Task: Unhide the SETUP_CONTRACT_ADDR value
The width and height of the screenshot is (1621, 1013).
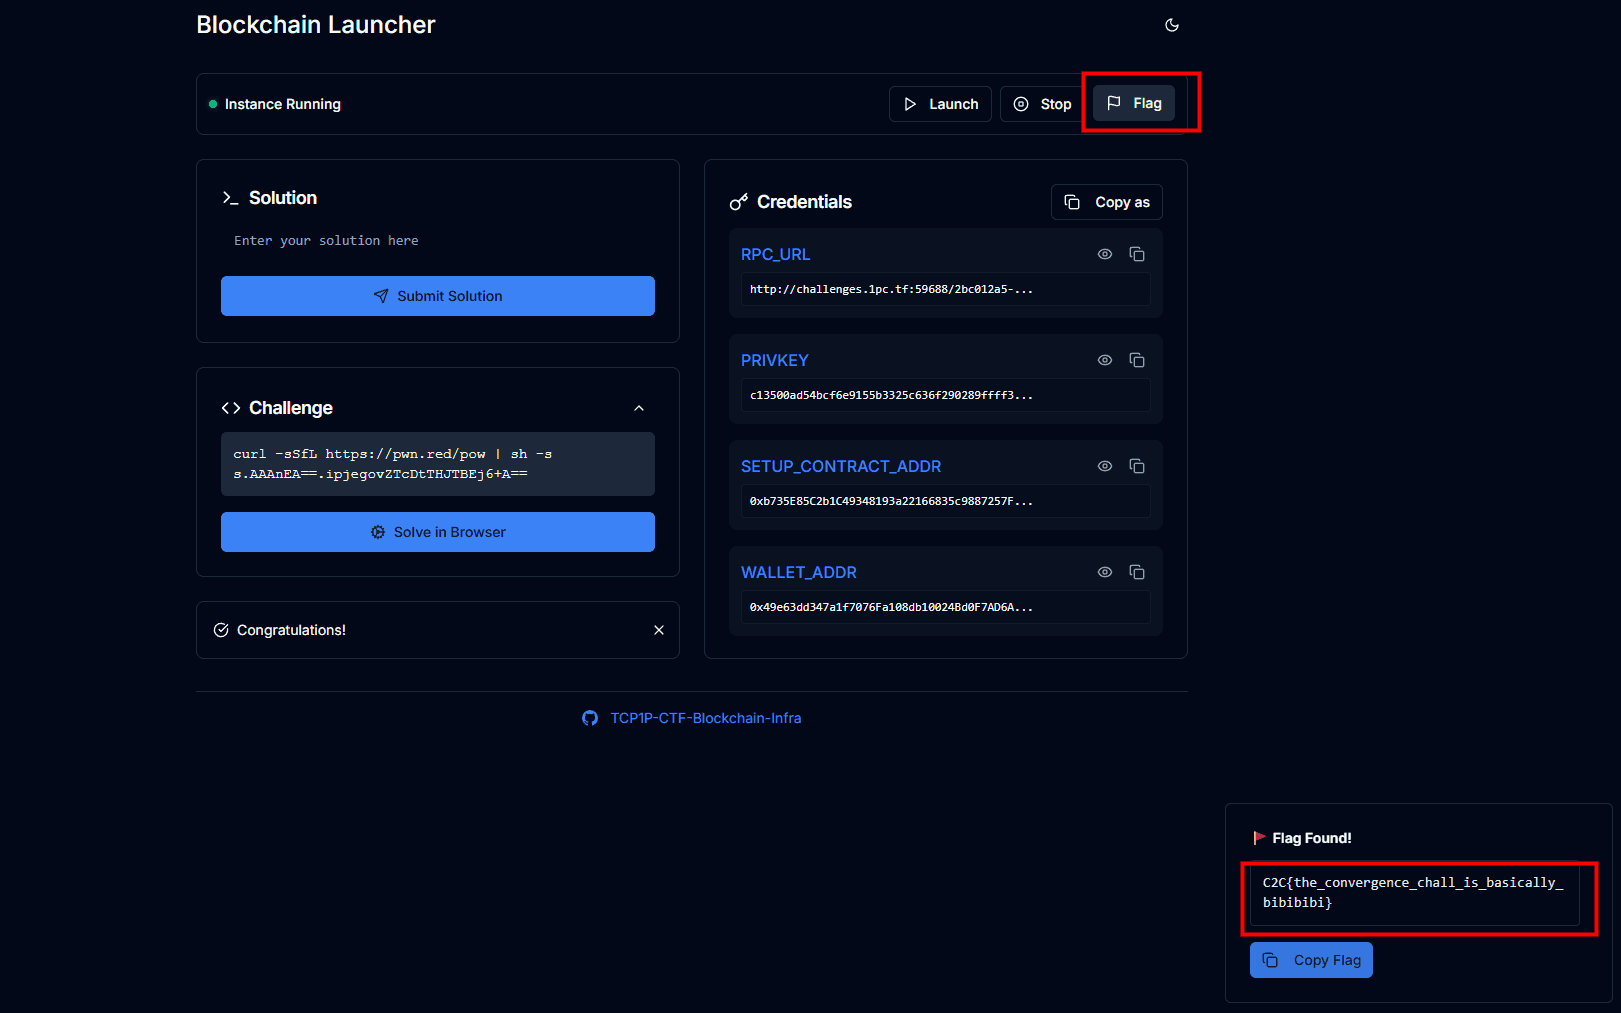Action: [x=1105, y=466]
